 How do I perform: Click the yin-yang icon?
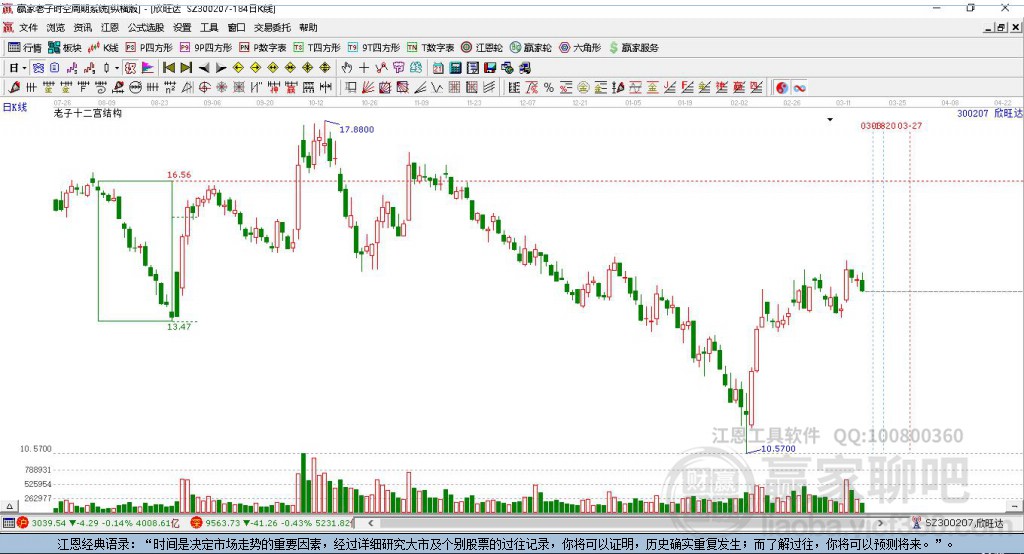[782, 88]
